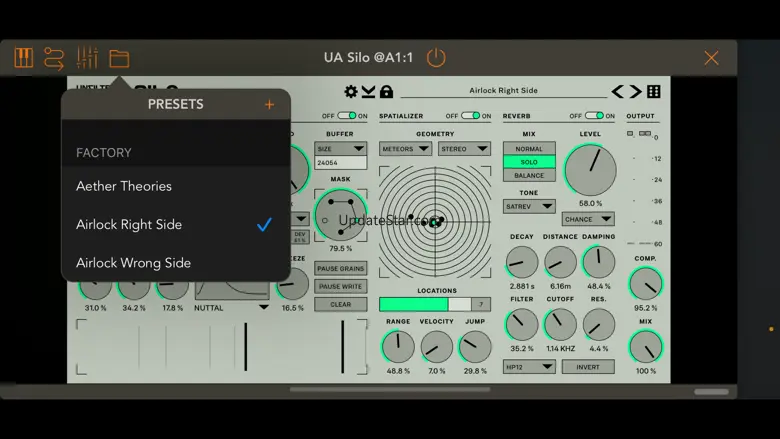Click the window shape curve display

pos(232,290)
